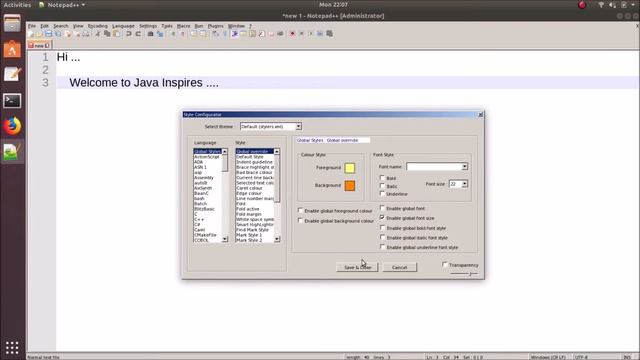The image size is (640, 360).
Task: Click the text editor icon in the dock
Action: 12,75
